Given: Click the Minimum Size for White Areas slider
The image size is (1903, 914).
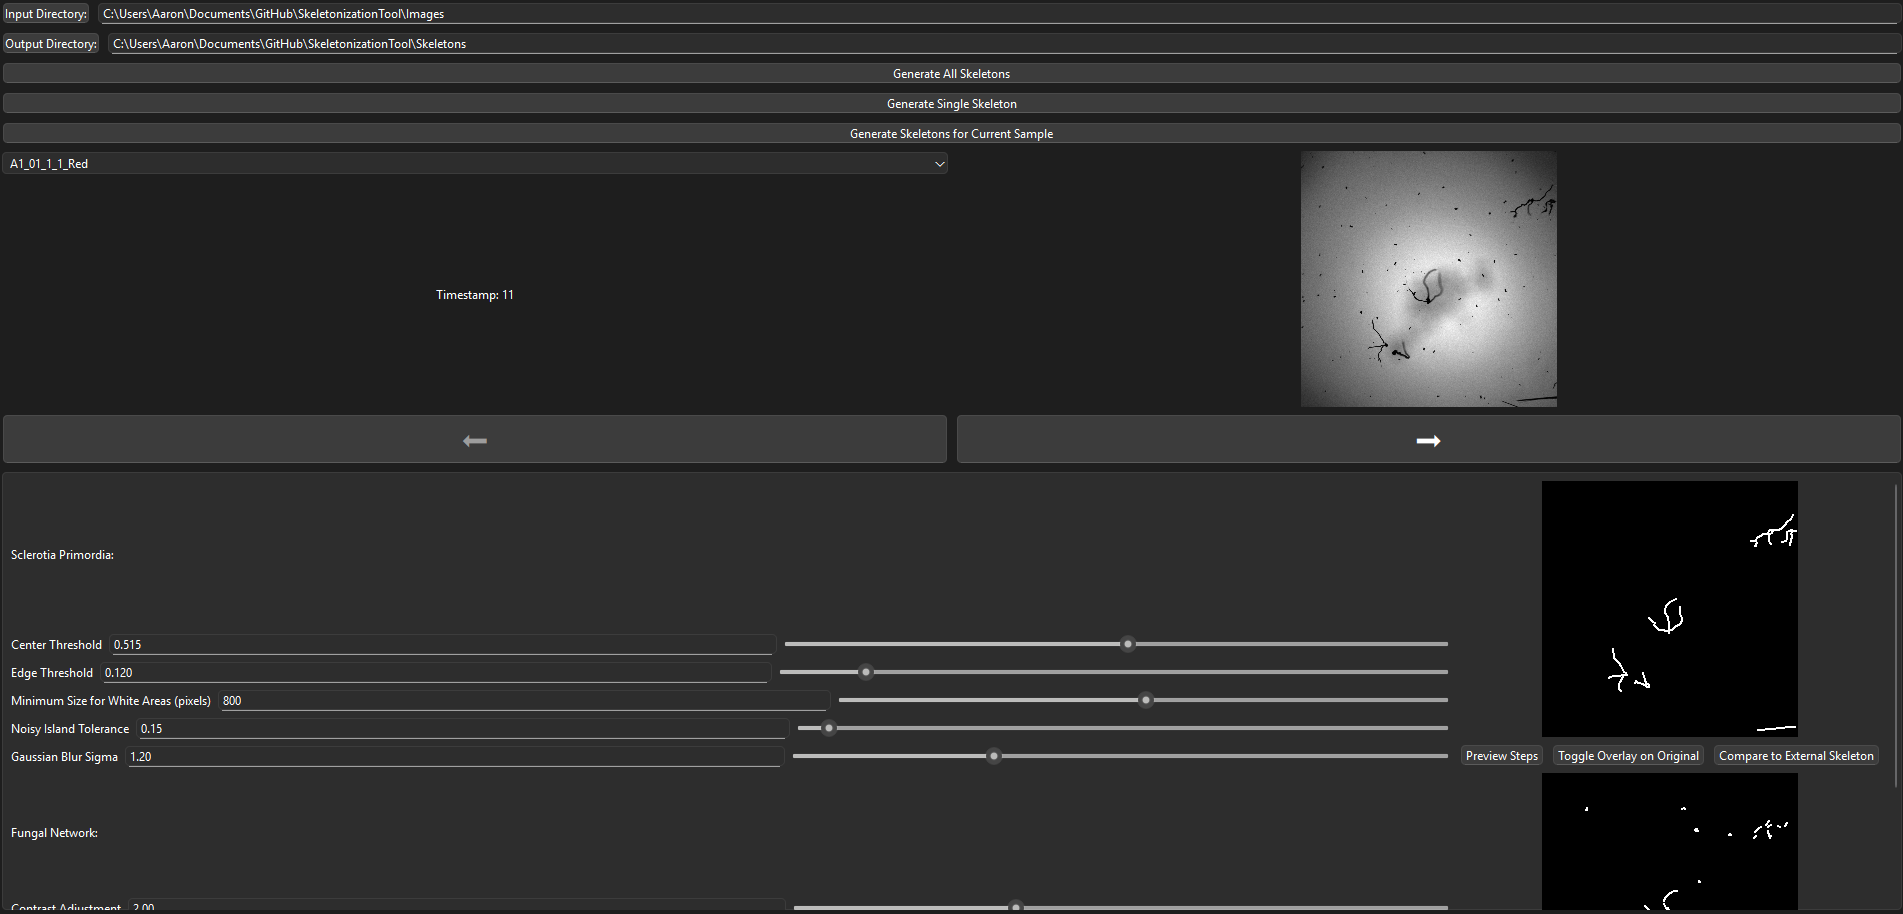Looking at the screenshot, I should [x=1146, y=700].
